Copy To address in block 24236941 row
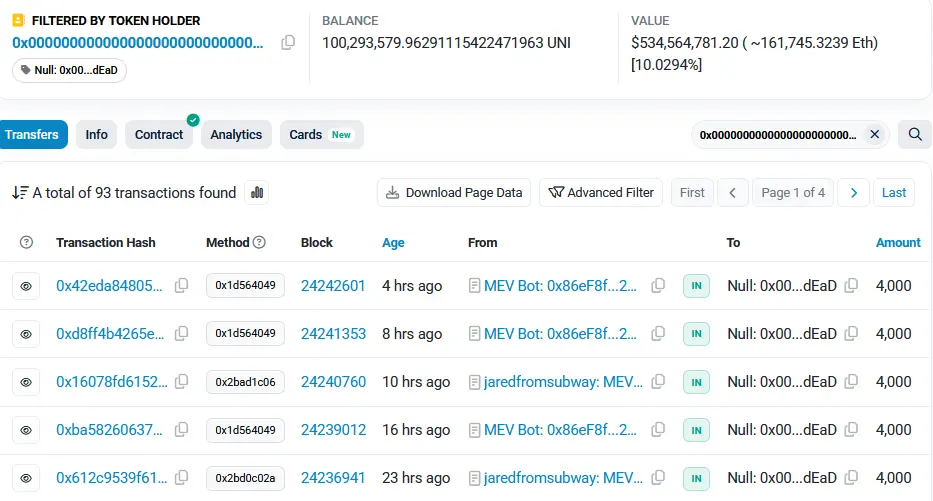933x501 pixels. tap(851, 477)
